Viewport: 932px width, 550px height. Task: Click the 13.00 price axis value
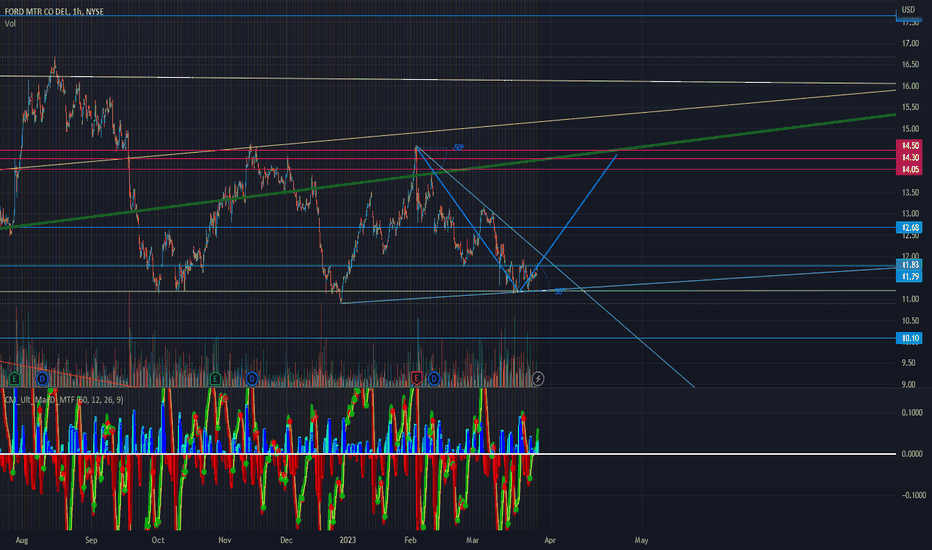pos(910,214)
